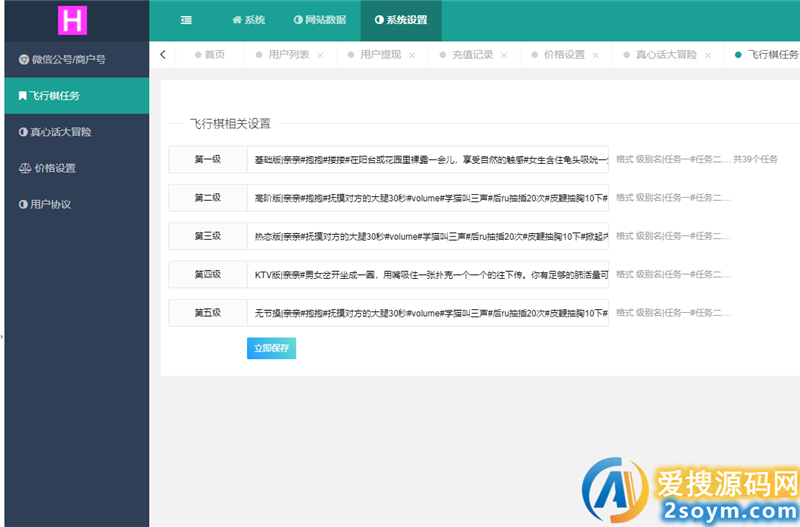Edit the 第四级 task input field
Image resolution: width=800 pixels, height=527 pixels.
click(428, 274)
